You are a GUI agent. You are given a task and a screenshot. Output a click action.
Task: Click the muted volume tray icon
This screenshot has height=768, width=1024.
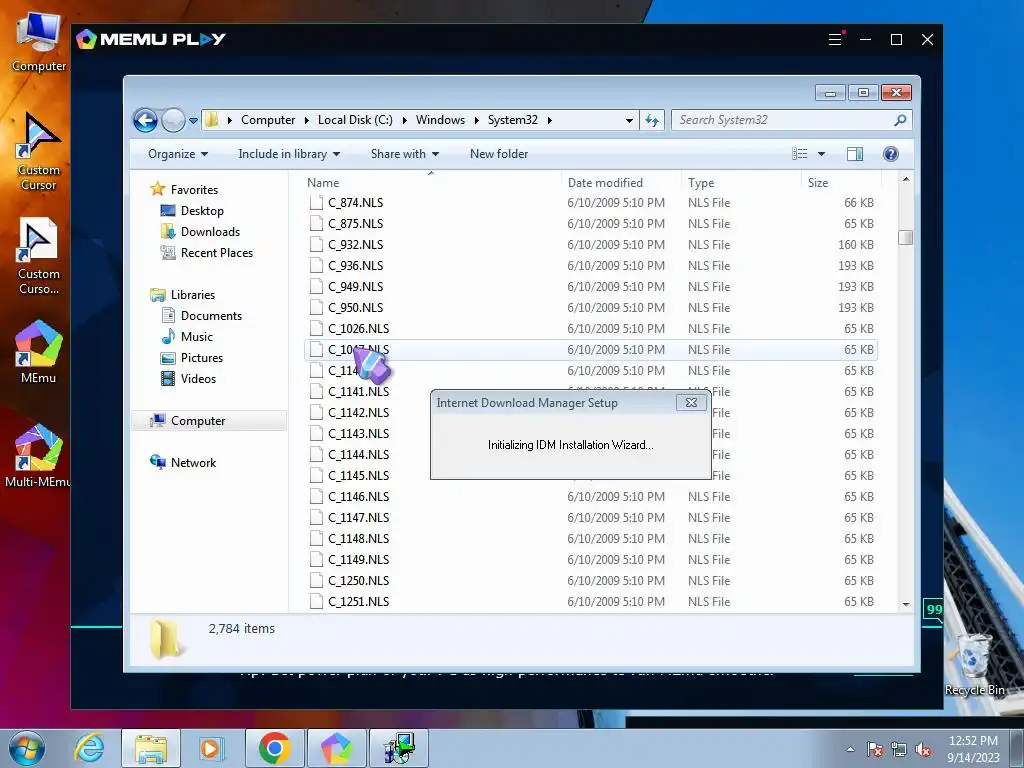[x=923, y=749]
